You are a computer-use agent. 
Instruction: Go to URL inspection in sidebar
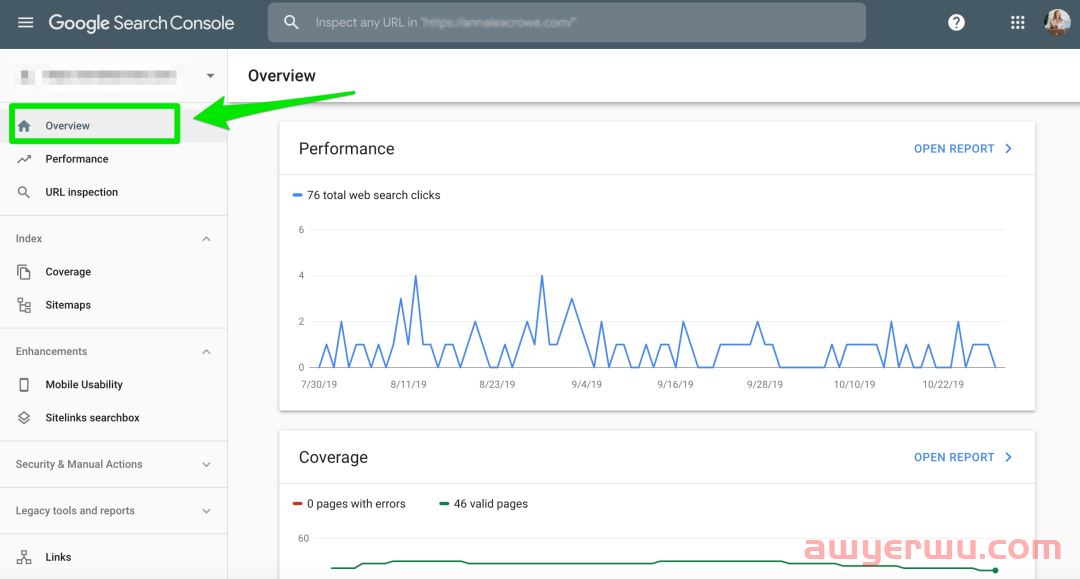tap(81, 192)
